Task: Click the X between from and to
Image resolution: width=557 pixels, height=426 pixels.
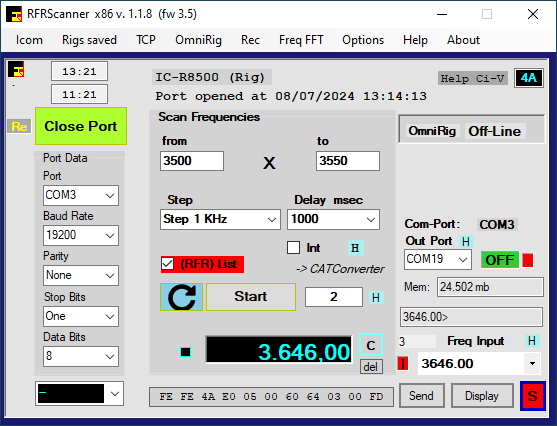Action: 269,163
